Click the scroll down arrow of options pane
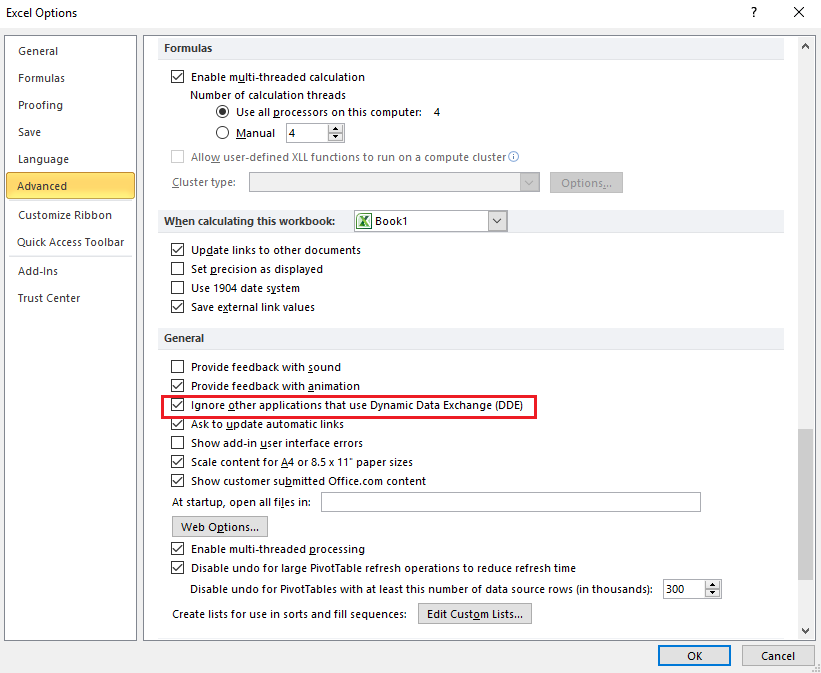This screenshot has width=821, height=673. click(x=805, y=631)
